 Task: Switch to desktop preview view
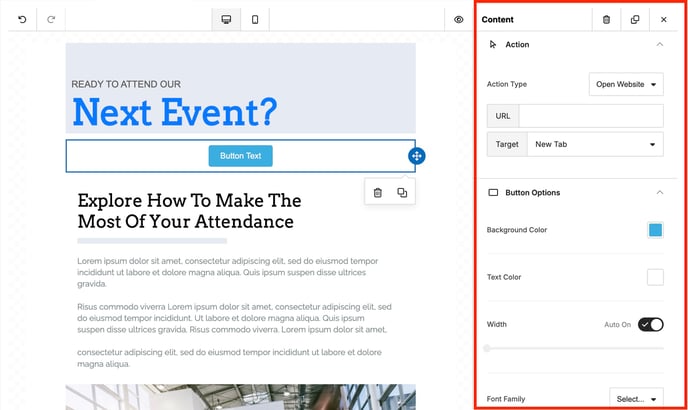tap(226, 19)
